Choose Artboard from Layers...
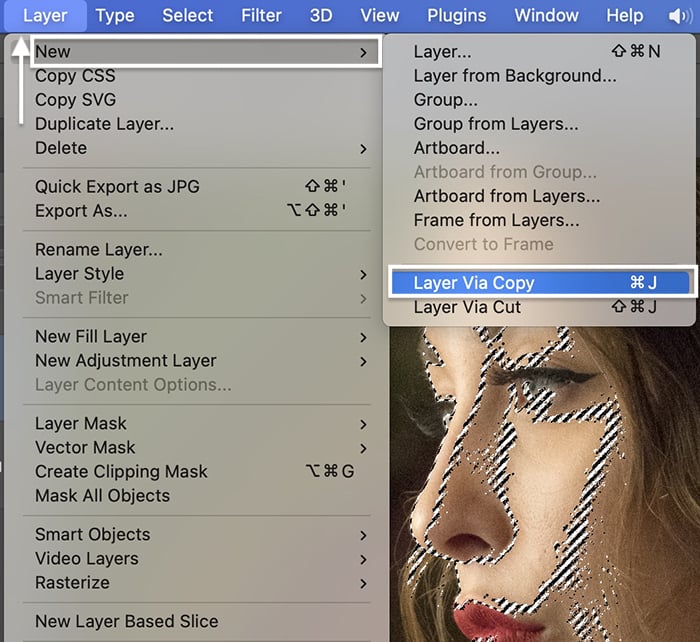Screen dimensions: 700x642 [539, 196]
